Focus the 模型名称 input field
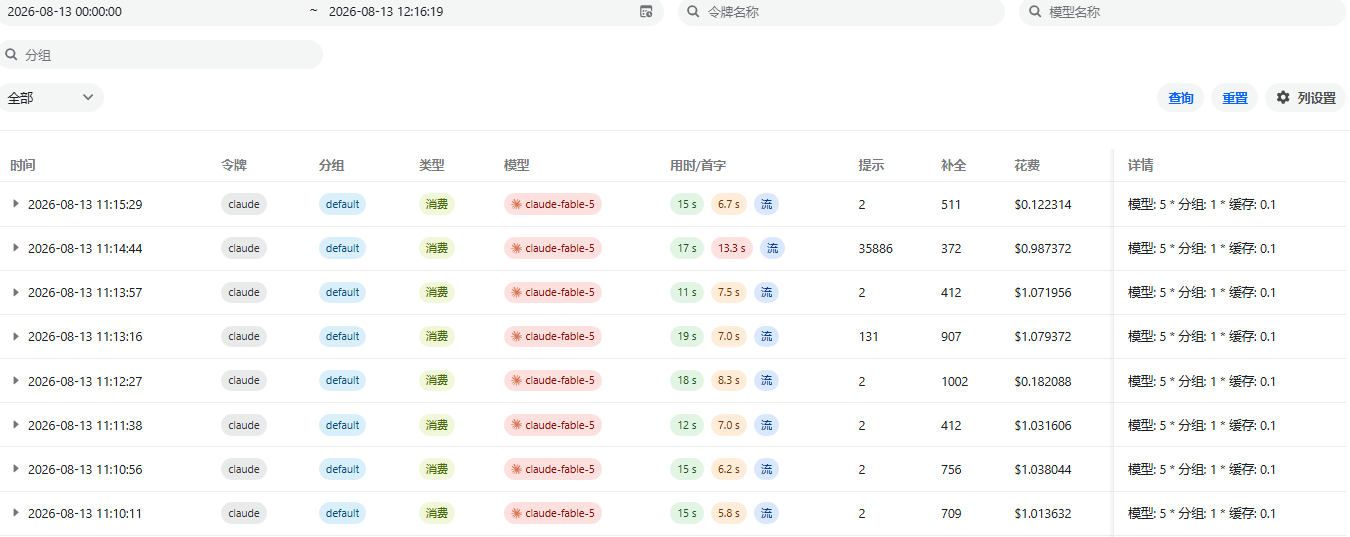The width and height of the screenshot is (1350, 537). (1182, 12)
